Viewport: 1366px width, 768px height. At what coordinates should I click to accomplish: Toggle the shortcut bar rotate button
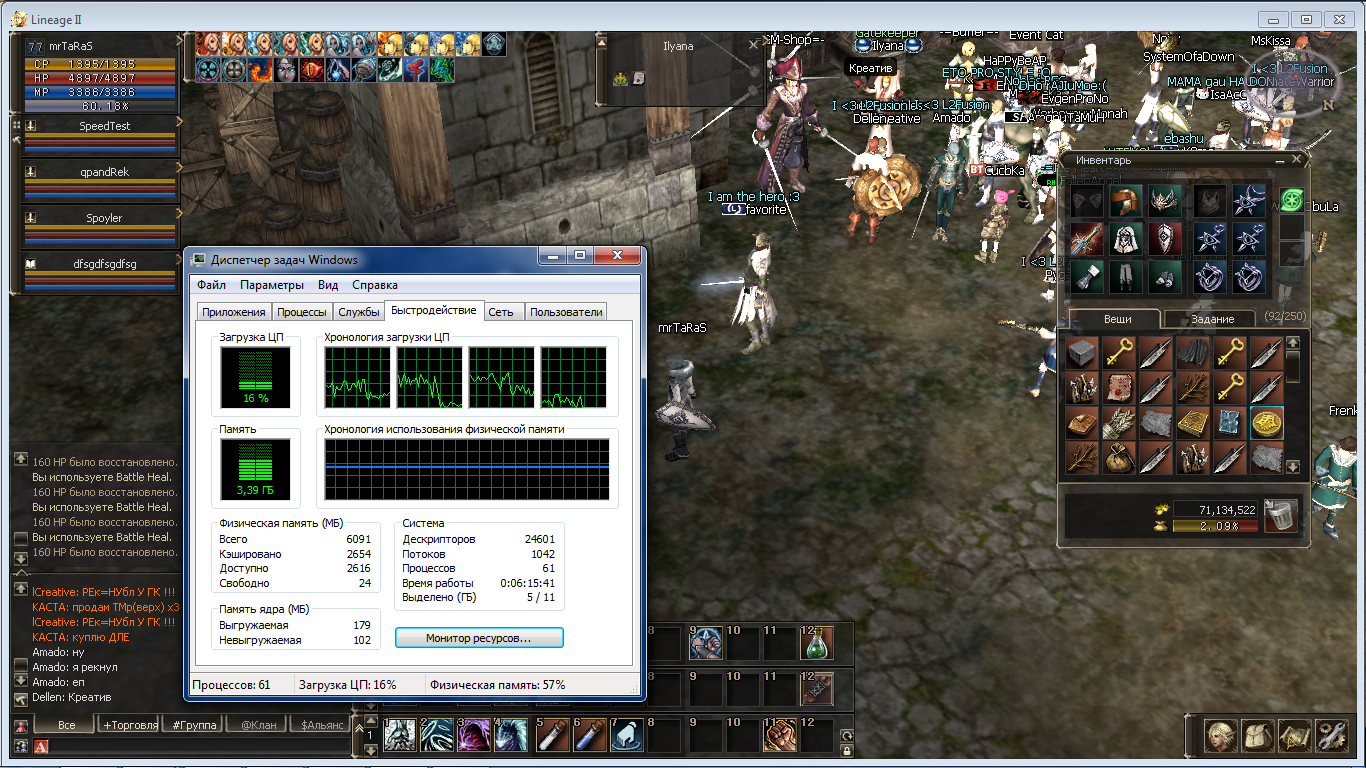[847, 736]
